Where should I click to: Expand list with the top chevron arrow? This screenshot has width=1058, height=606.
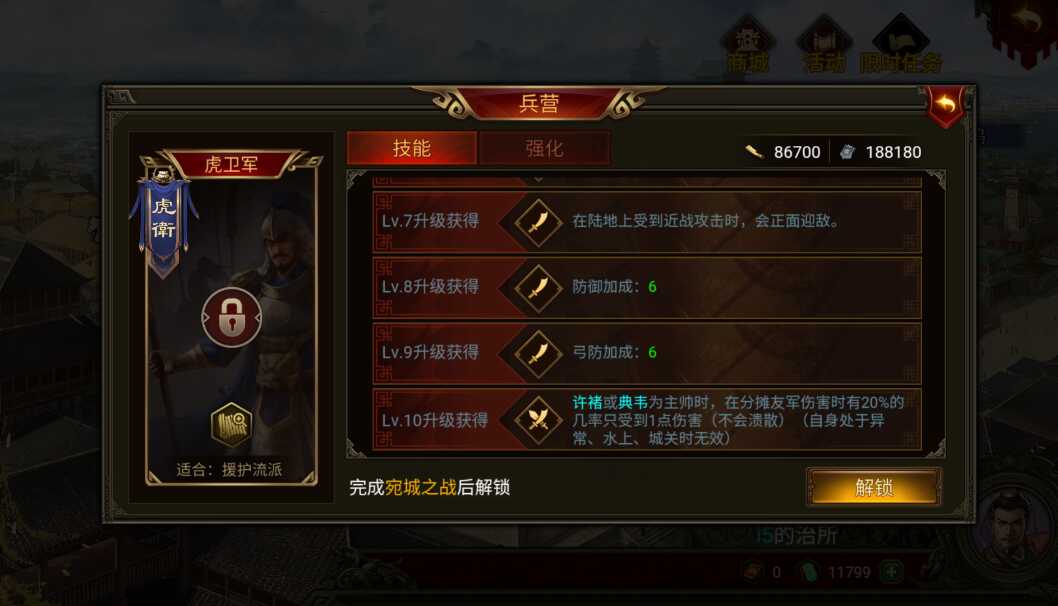(x=538, y=180)
